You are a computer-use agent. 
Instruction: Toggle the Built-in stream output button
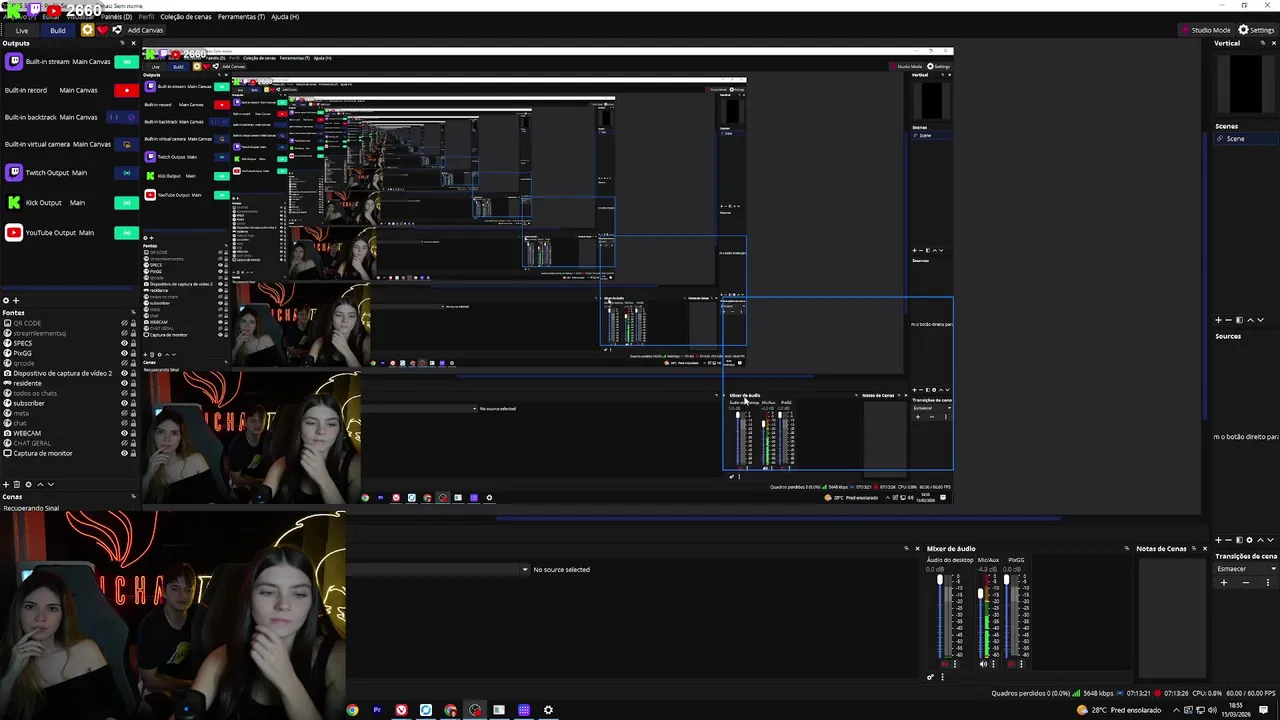[126, 62]
